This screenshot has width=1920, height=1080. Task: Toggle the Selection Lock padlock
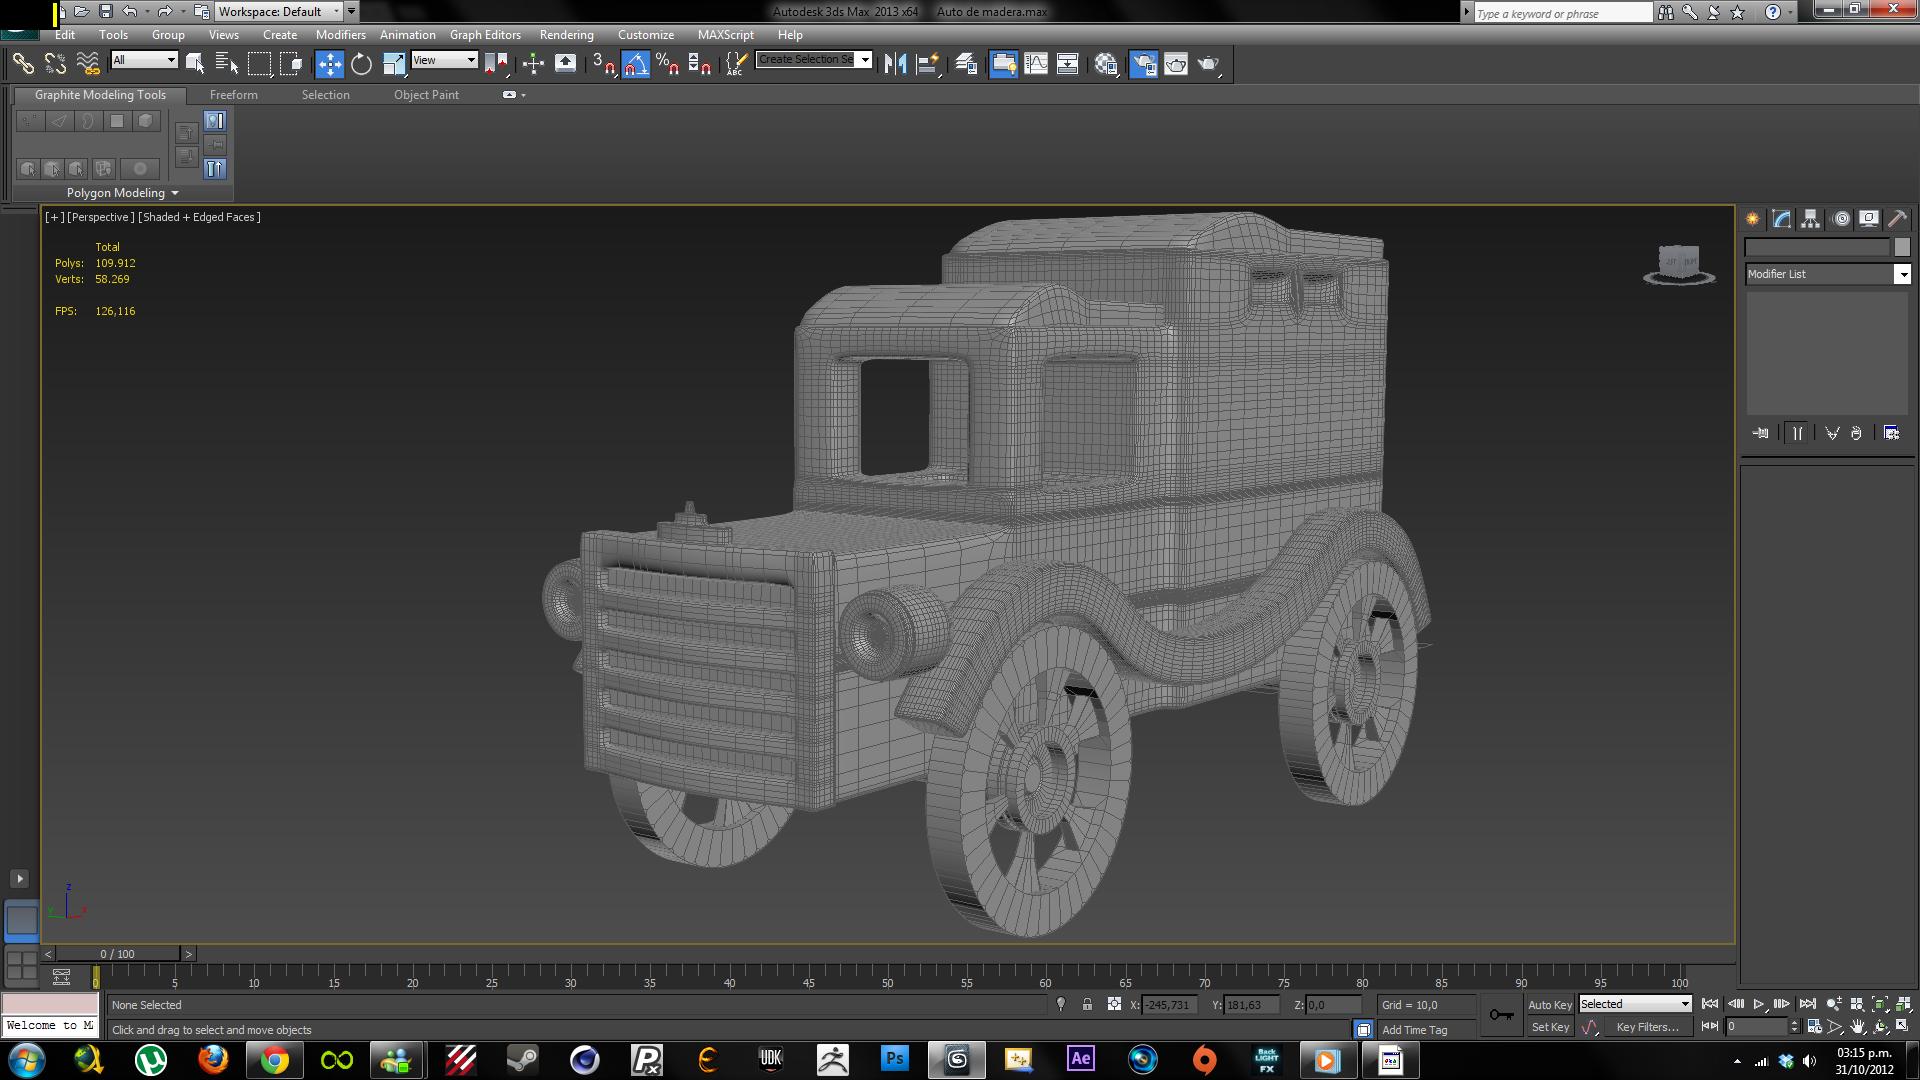click(x=1087, y=1004)
